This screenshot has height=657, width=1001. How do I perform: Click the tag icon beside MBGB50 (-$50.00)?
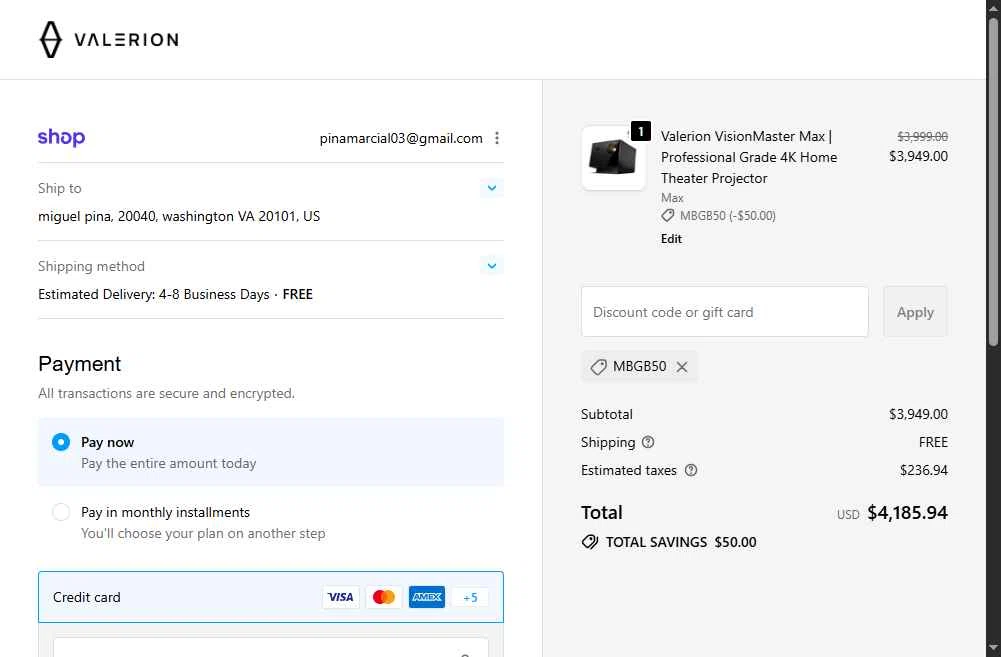[x=668, y=216]
